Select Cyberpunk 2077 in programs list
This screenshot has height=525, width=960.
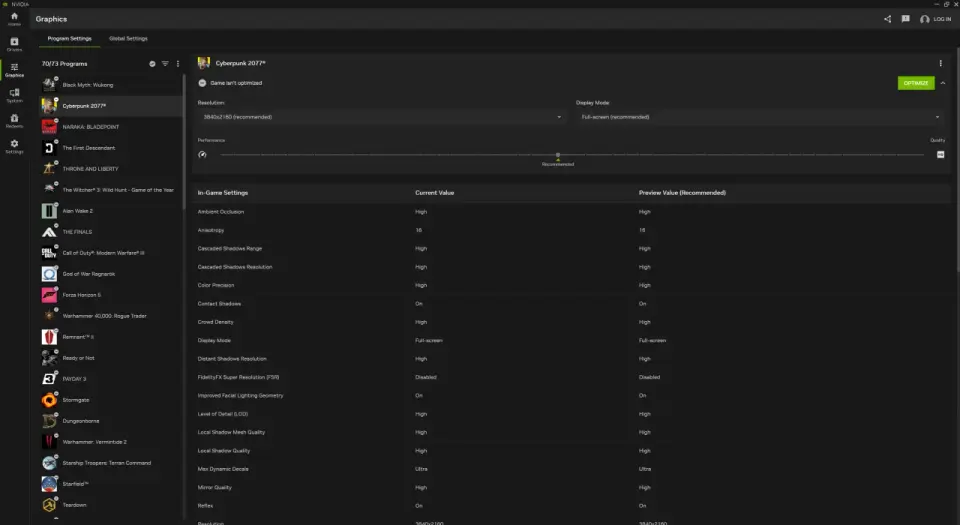[x=110, y=106]
